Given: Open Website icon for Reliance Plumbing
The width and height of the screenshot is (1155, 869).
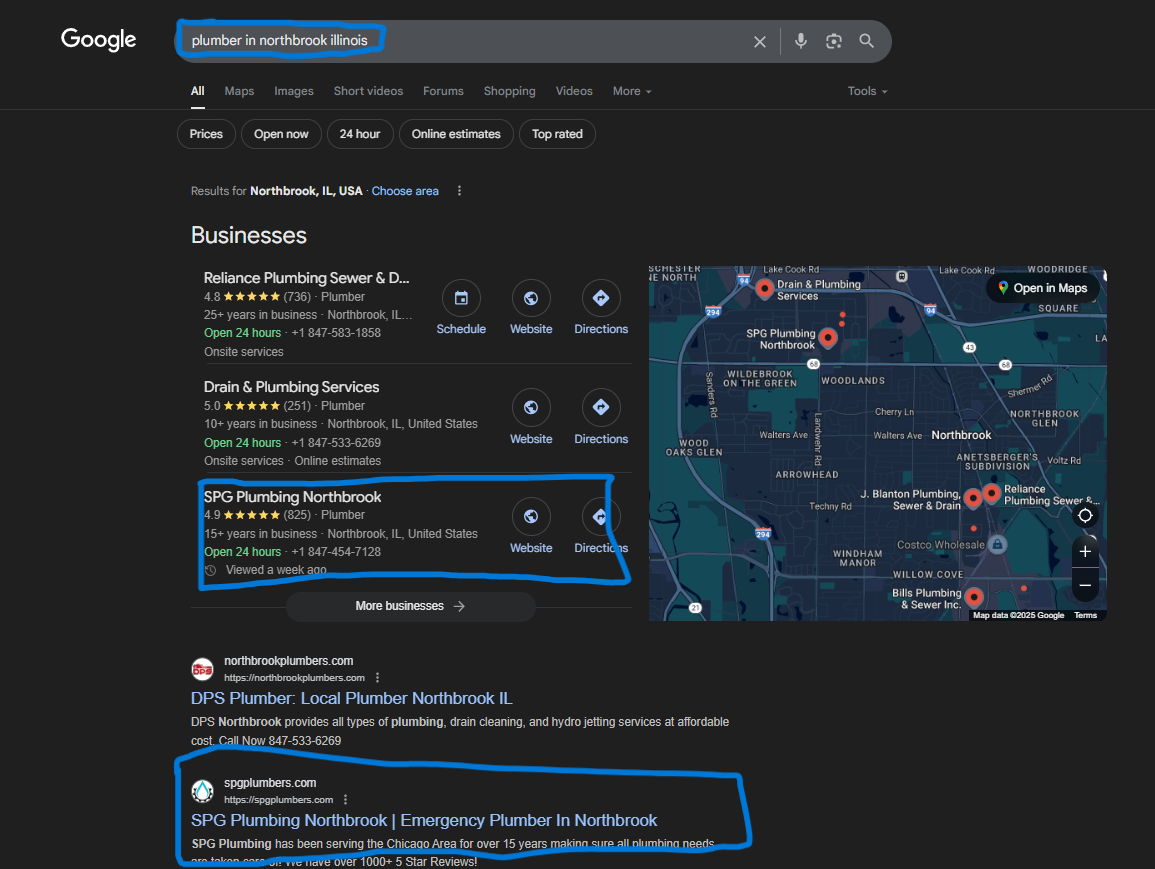Looking at the screenshot, I should [531, 298].
